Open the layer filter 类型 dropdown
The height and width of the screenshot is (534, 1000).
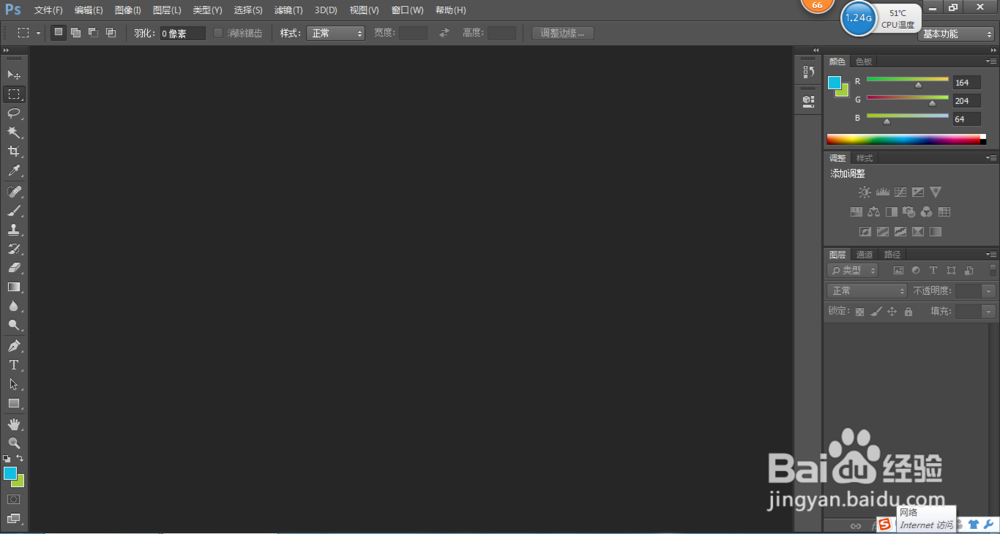click(x=853, y=271)
